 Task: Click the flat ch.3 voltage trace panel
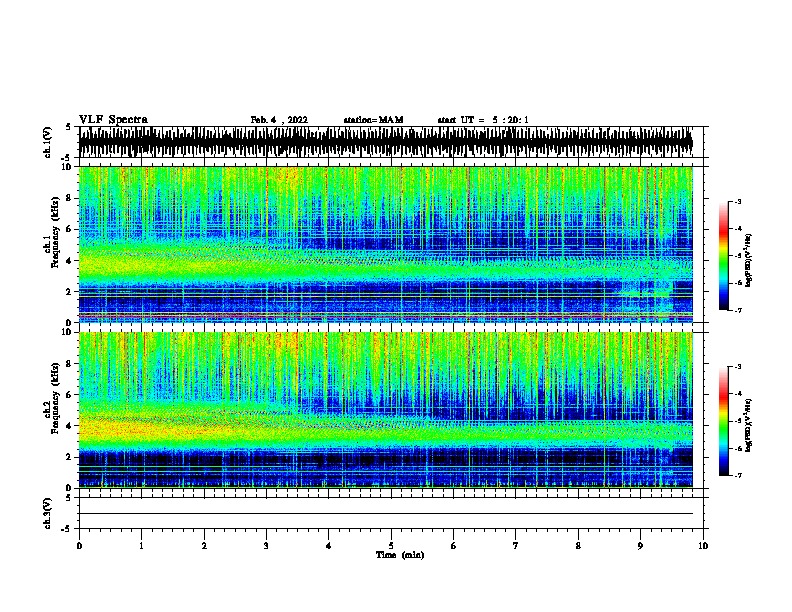click(x=391, y=513)
